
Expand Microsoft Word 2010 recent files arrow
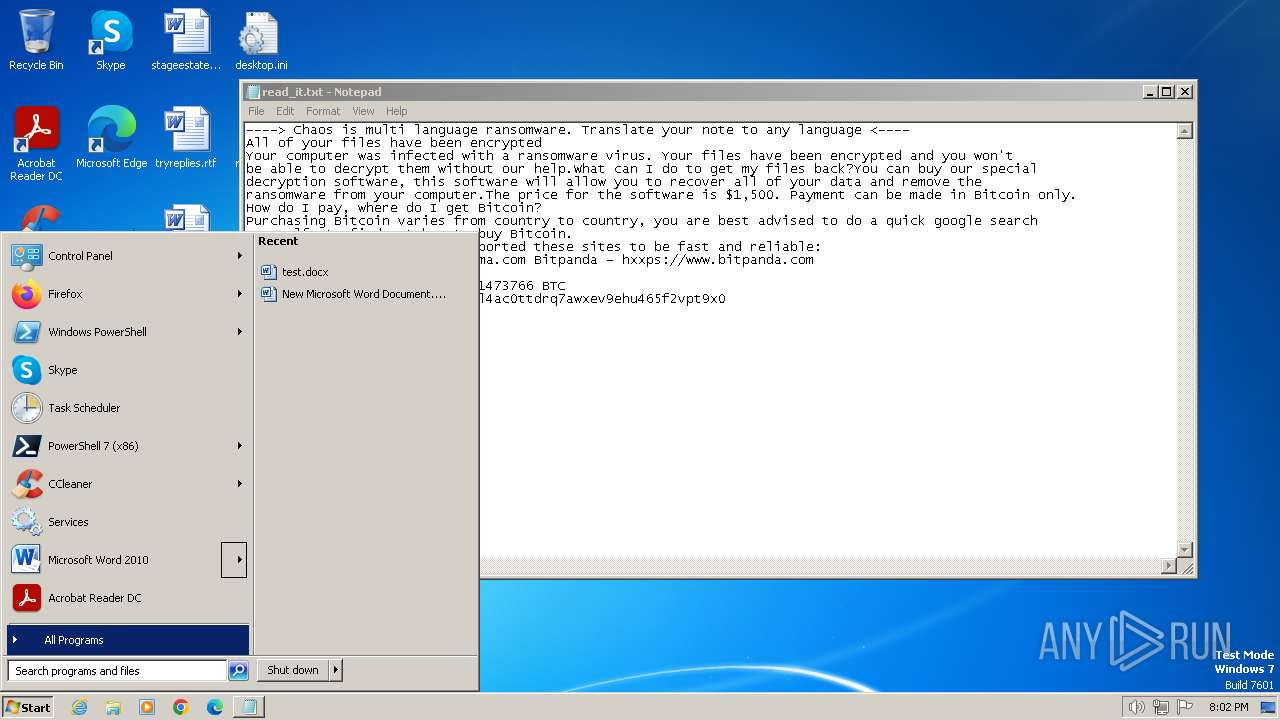pos(234,560)
